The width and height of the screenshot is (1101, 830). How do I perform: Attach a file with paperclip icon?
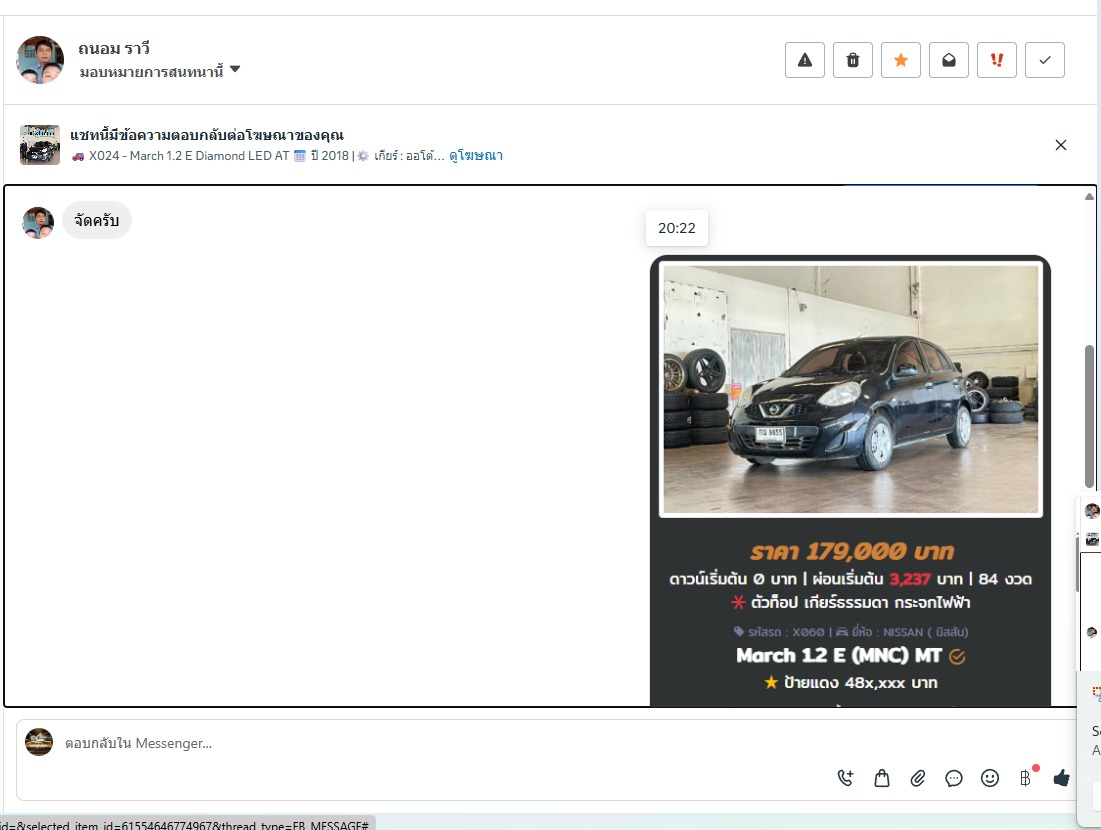point(918,778)
